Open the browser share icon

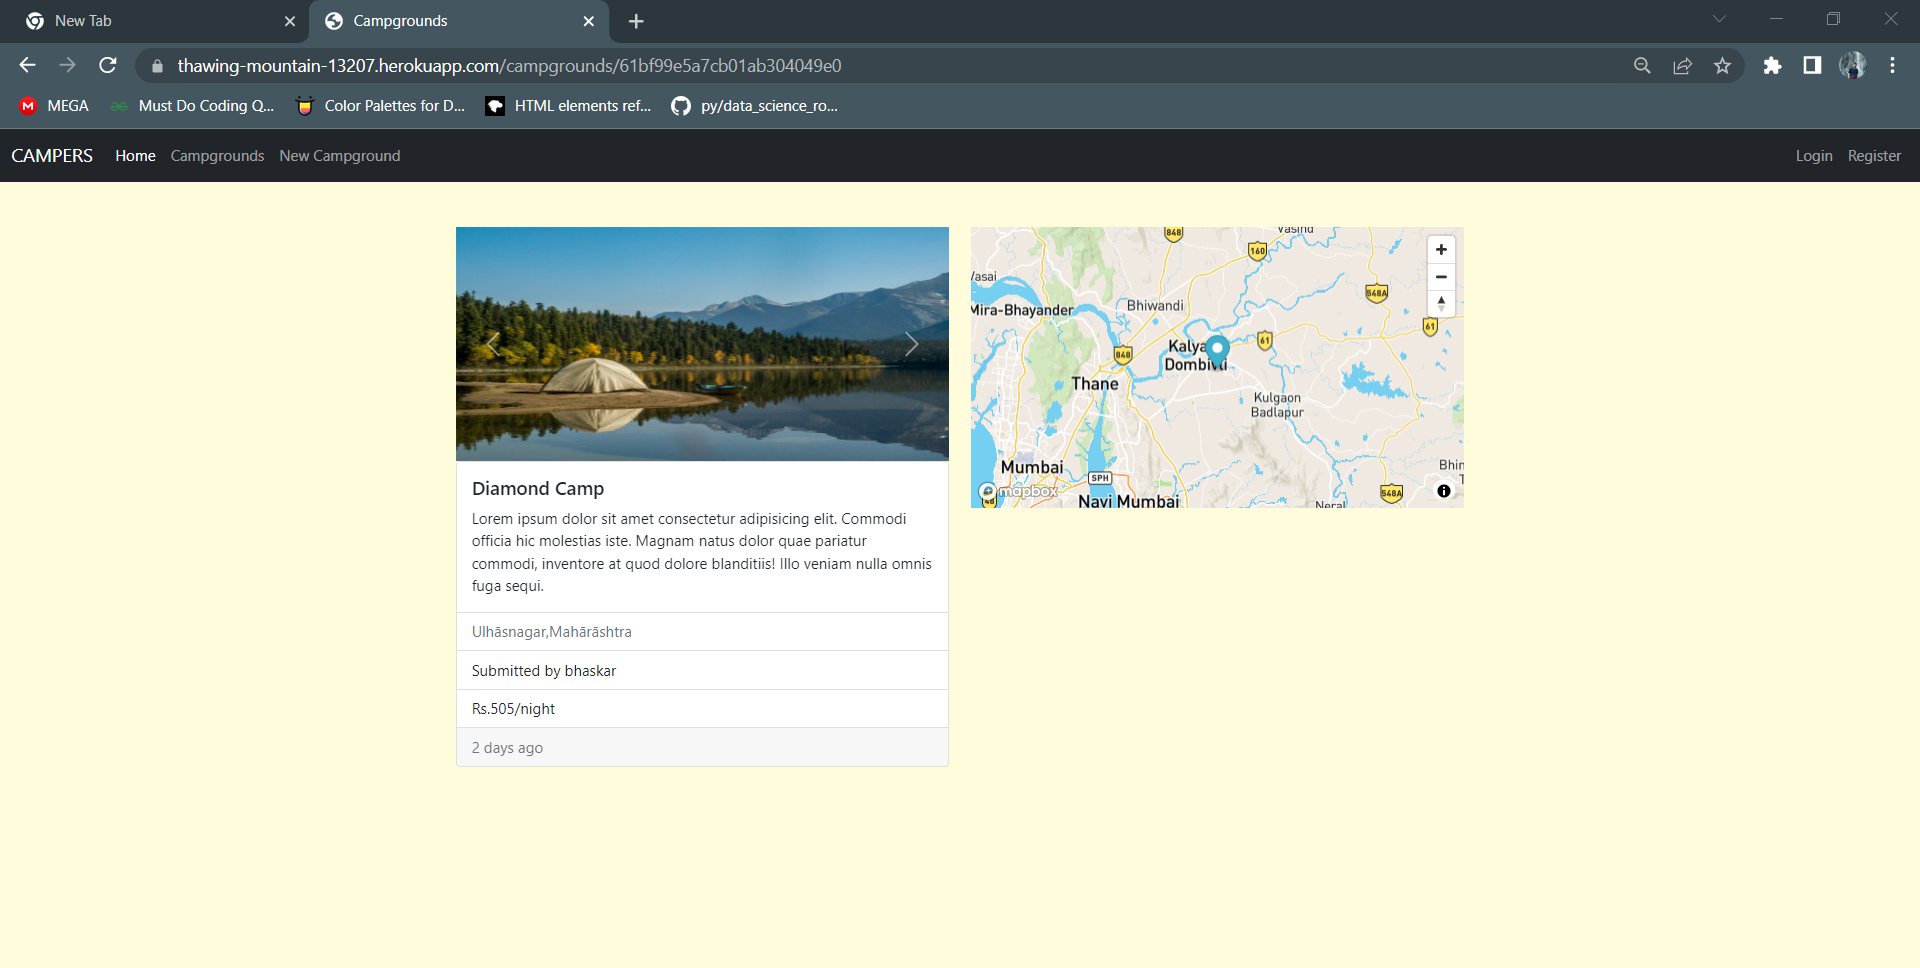click(1683, 65)
